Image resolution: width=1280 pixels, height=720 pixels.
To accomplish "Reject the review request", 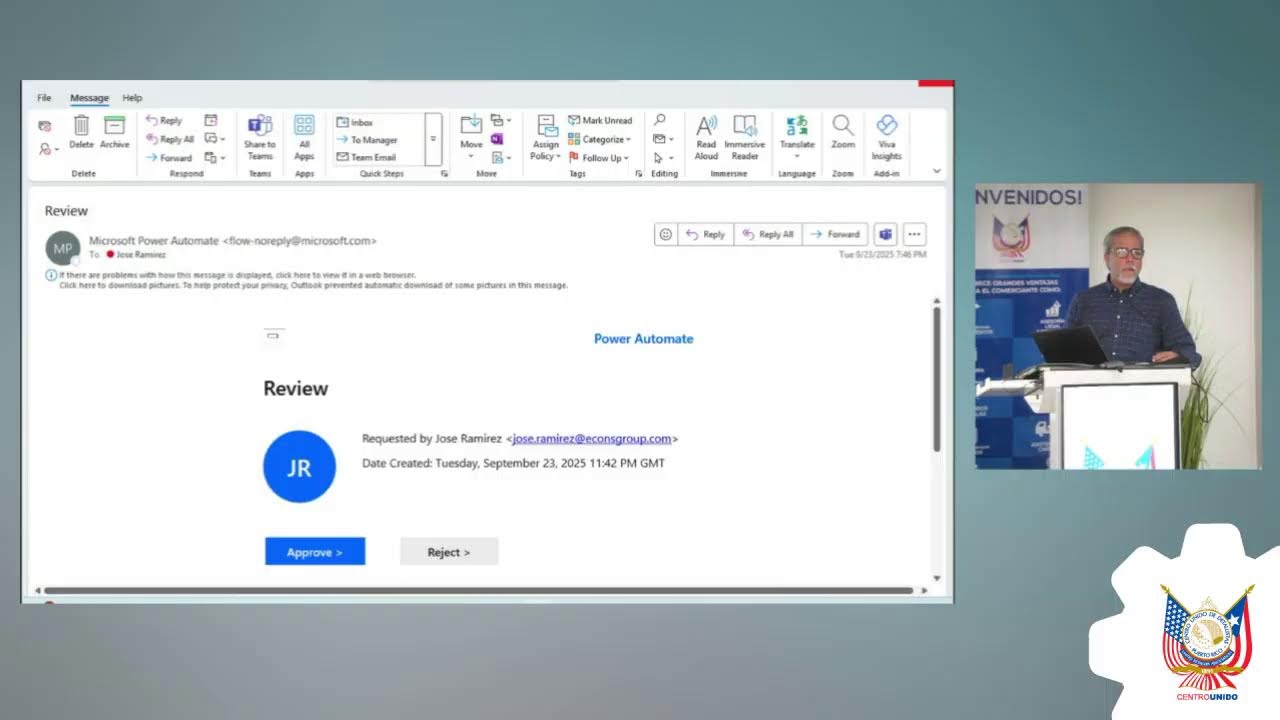I will point(449,551).
